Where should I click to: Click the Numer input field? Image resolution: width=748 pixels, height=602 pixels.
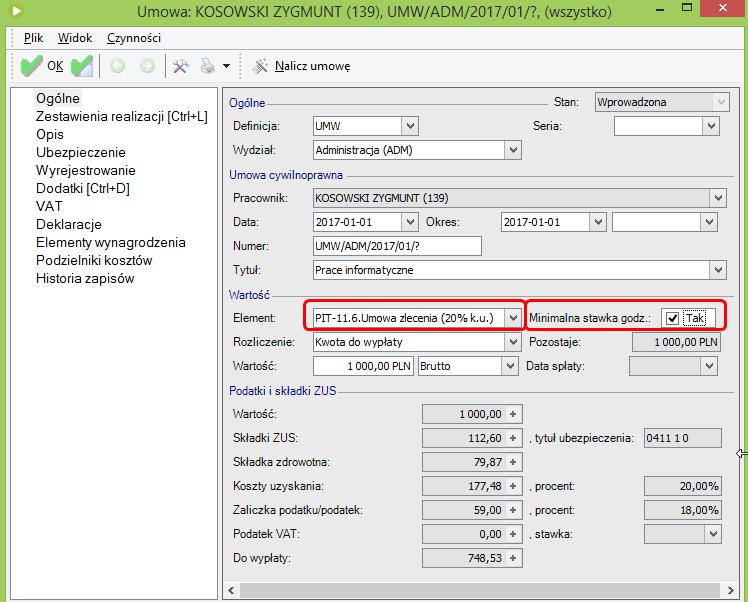point(397,246)
